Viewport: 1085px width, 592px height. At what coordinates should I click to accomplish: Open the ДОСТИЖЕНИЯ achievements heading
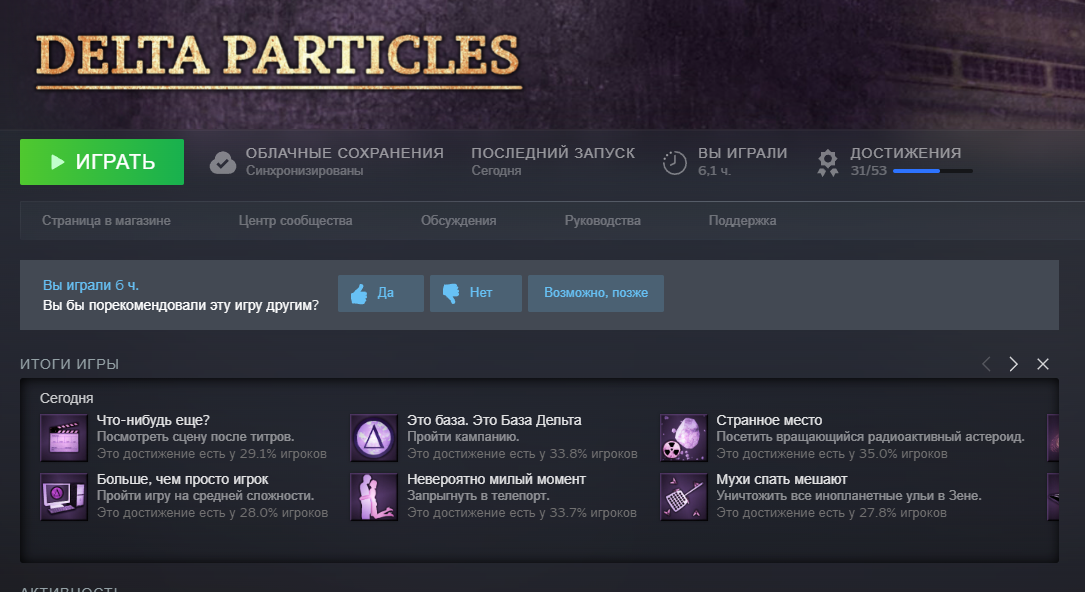pyautogui.click(x=905, y=153)
